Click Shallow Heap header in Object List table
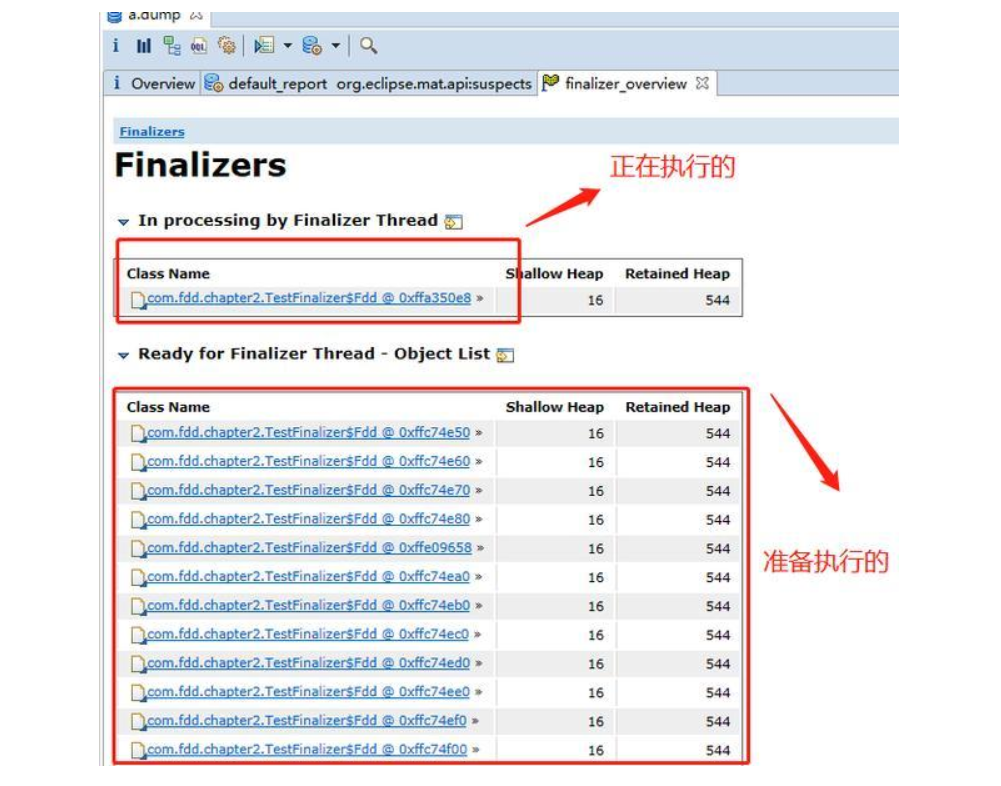The width and height of the screenshot is (1001, 786). [554, 407]
